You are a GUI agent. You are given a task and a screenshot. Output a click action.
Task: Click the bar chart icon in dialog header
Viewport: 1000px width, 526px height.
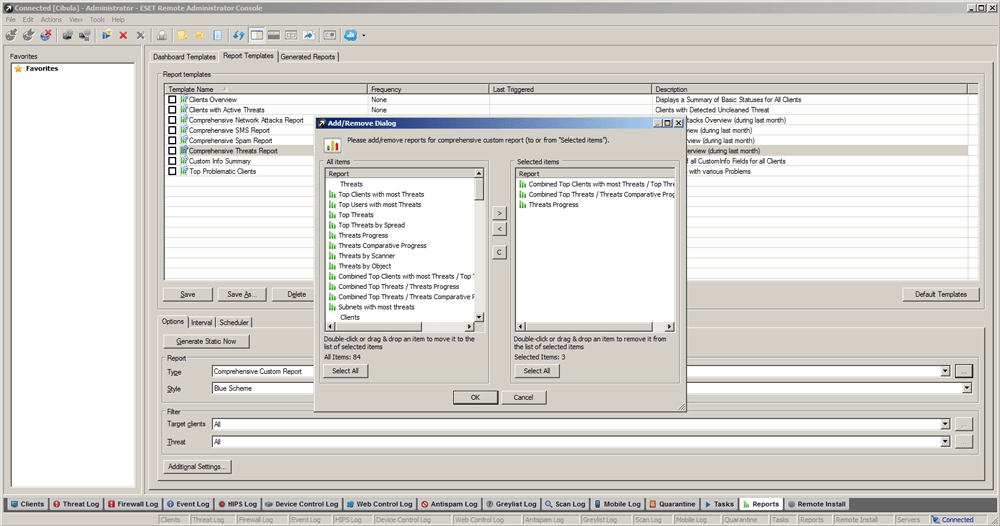332,145
